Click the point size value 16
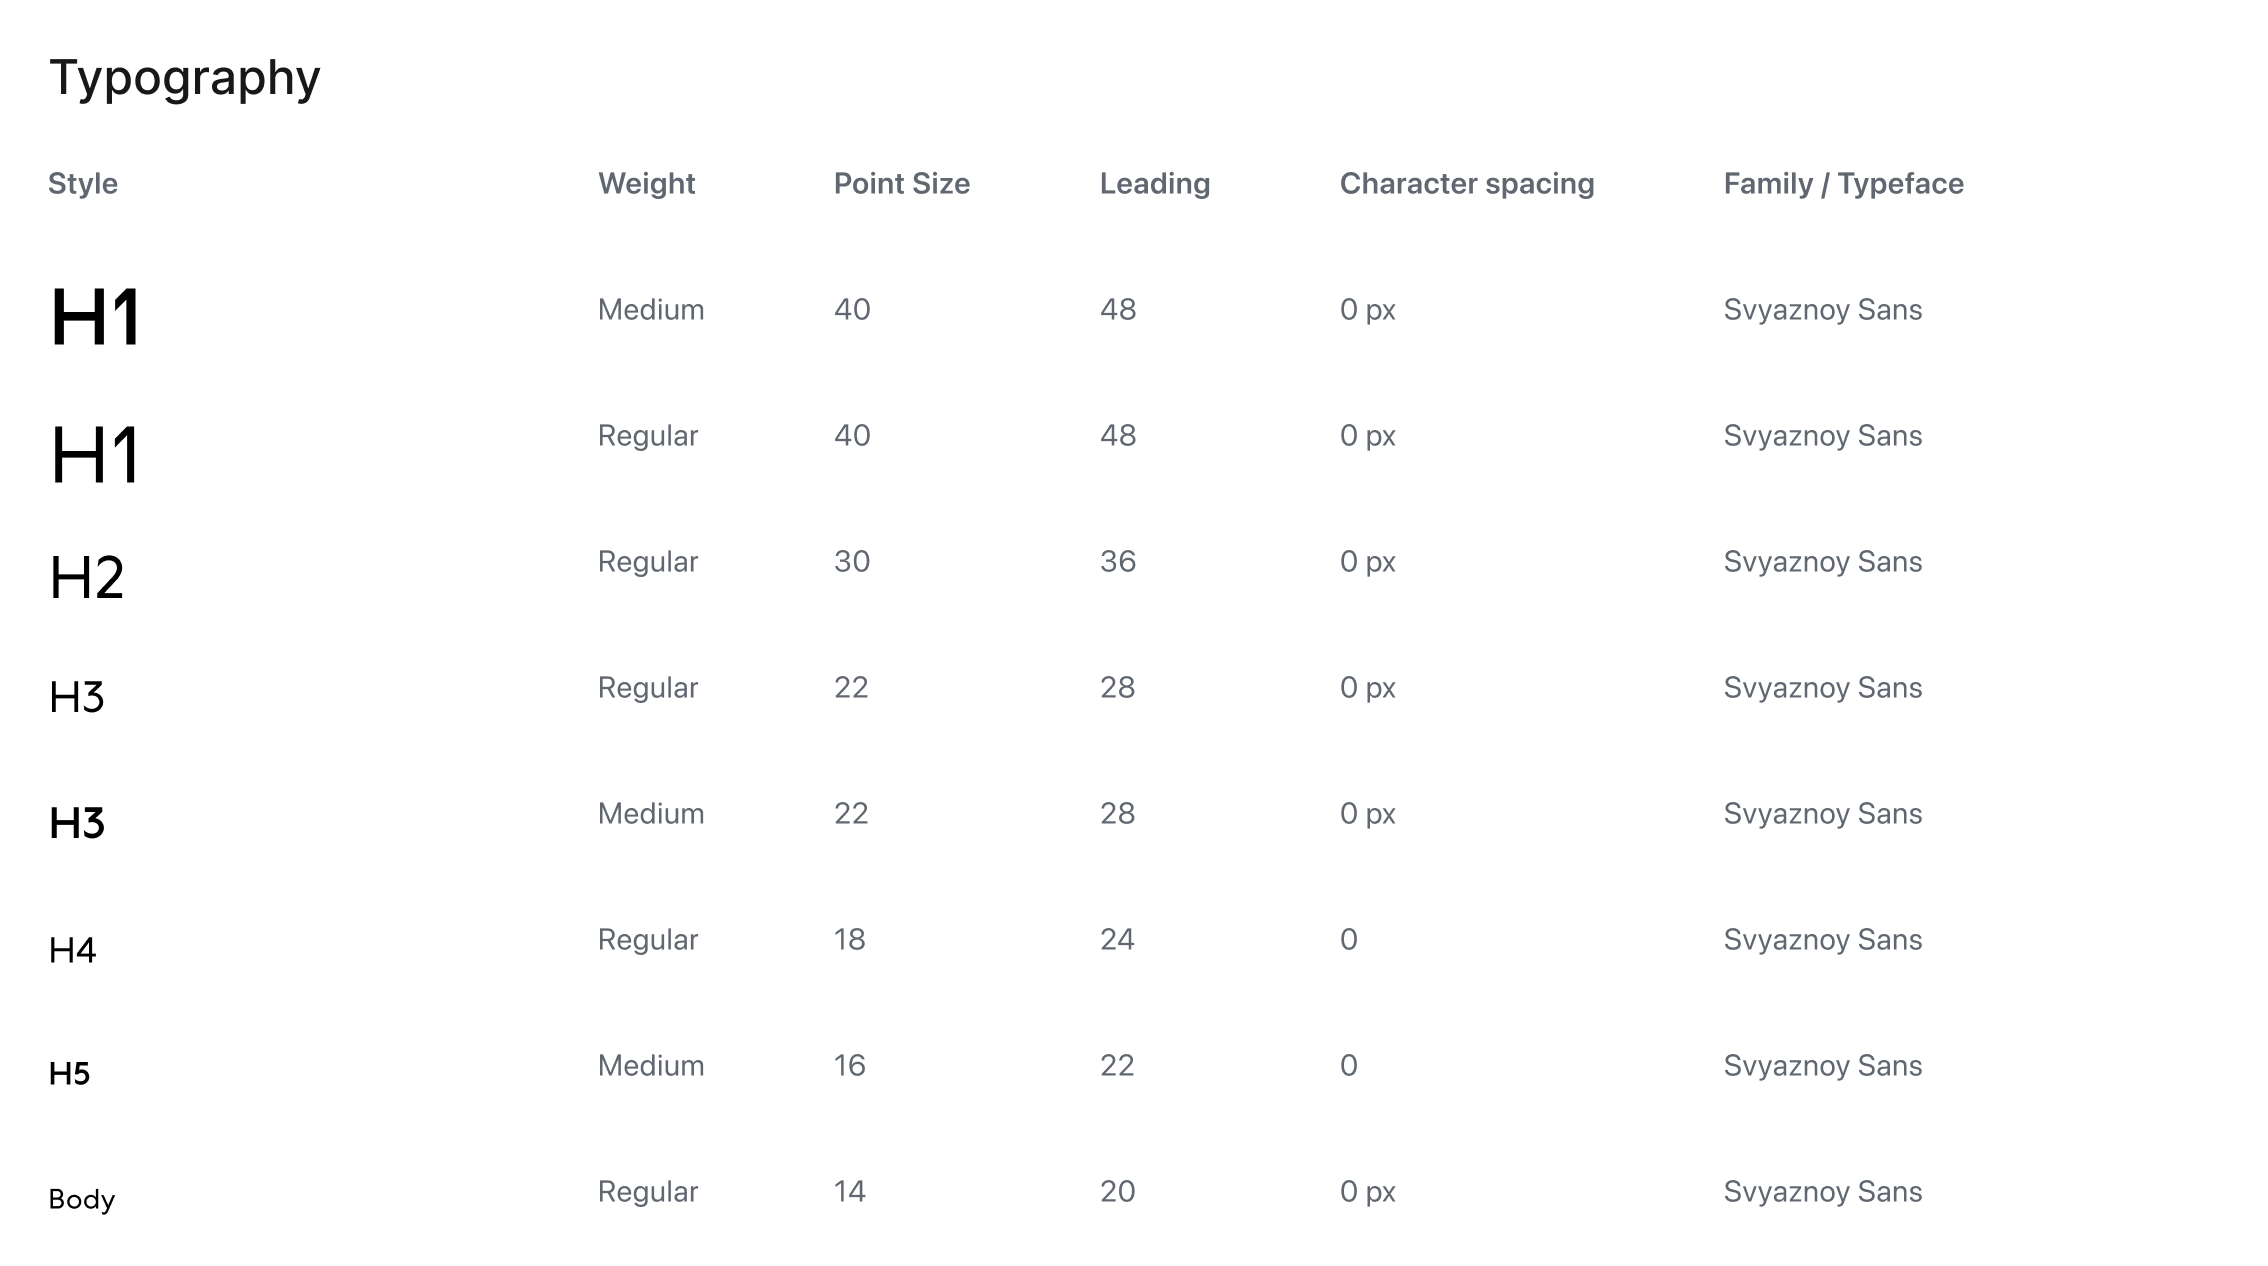The width and height of the screenshot is (2268, 1266). tap(850, 1066)
